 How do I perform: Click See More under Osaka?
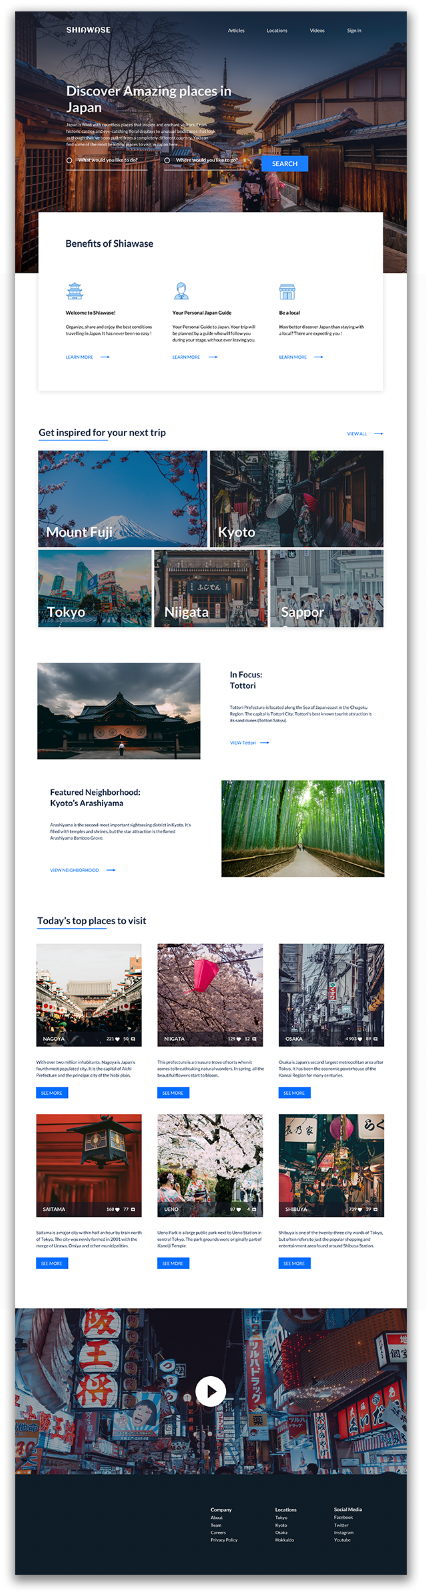tap(294, 1093)
